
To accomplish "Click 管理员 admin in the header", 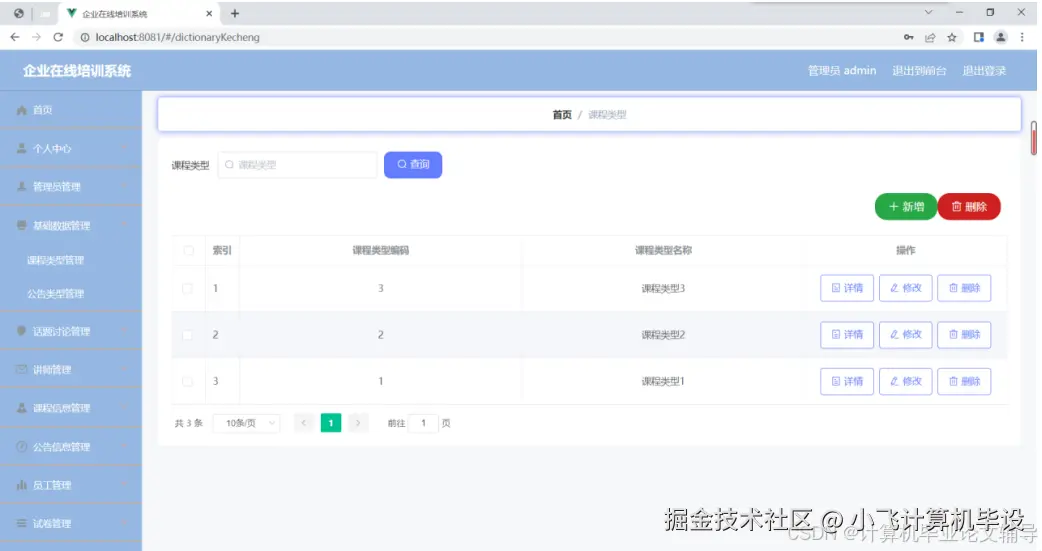I will pyautogui.click(x=841, y=70).
